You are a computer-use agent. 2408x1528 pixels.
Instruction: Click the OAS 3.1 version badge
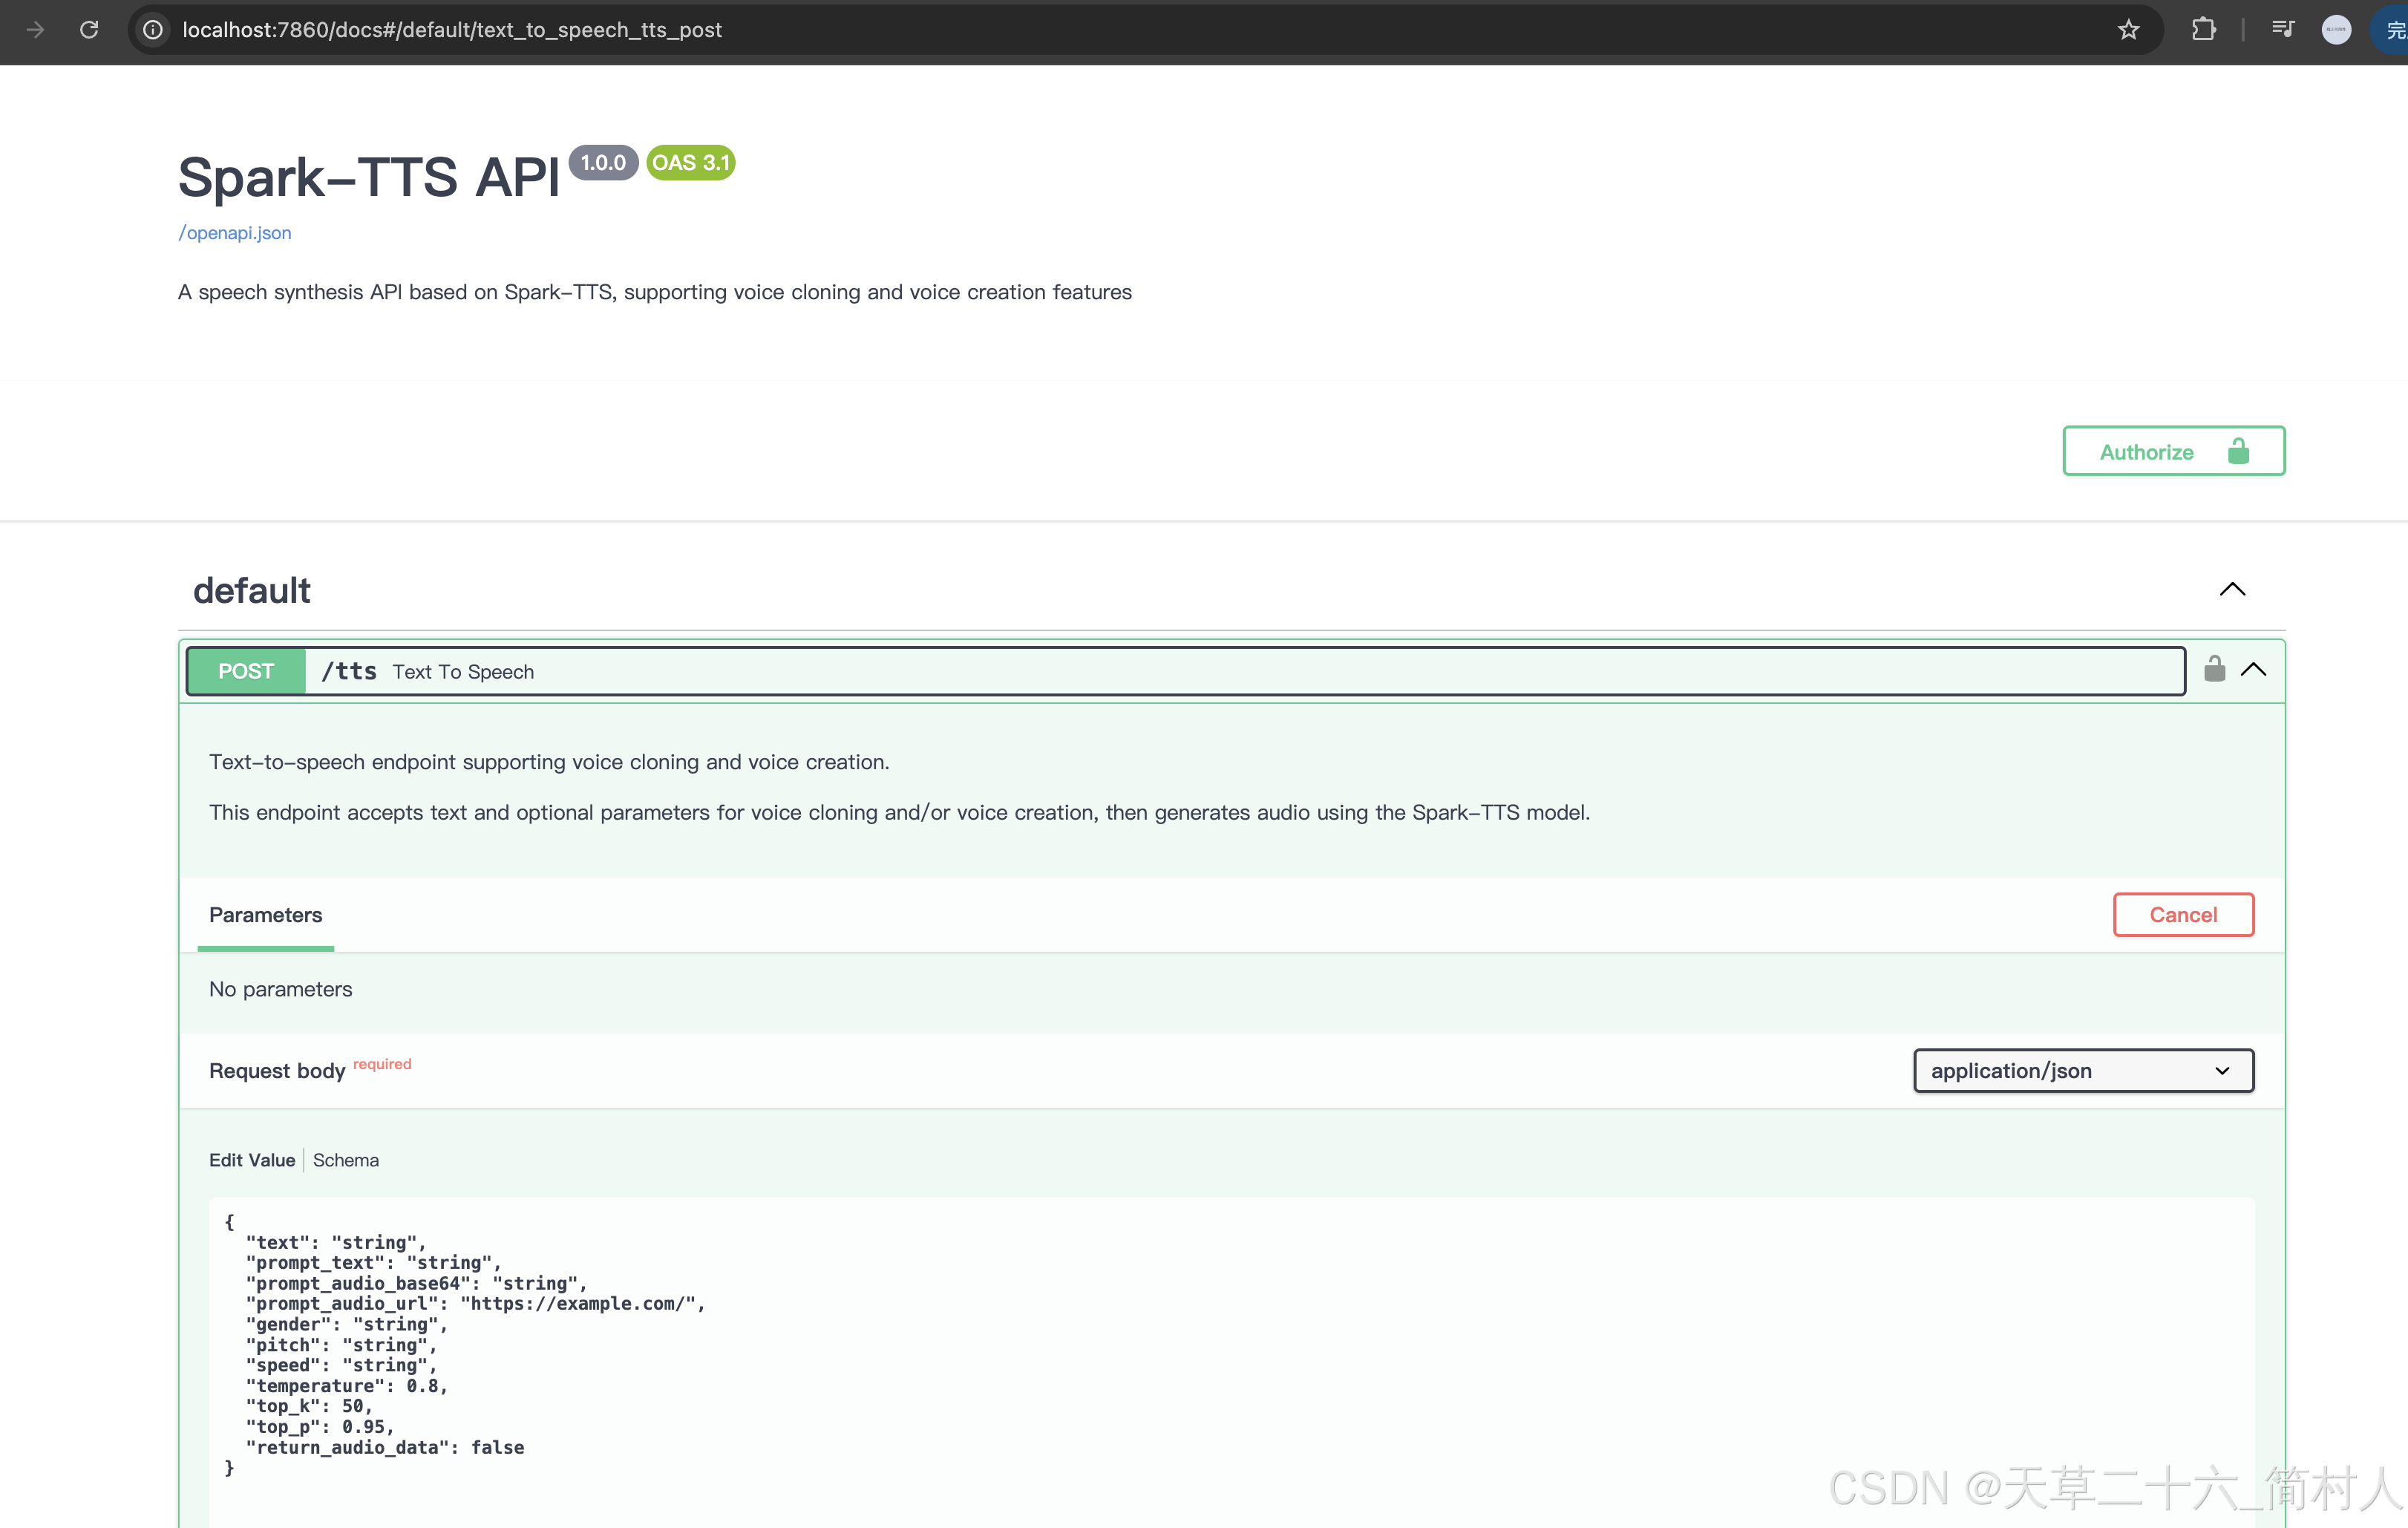pyautogui.click(x=690, y=163)
